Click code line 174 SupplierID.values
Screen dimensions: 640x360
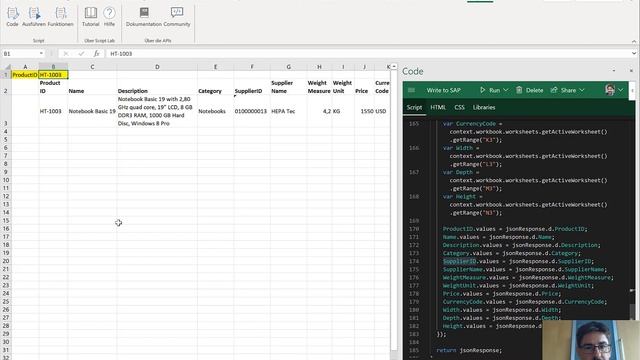[x=518, y=261]
